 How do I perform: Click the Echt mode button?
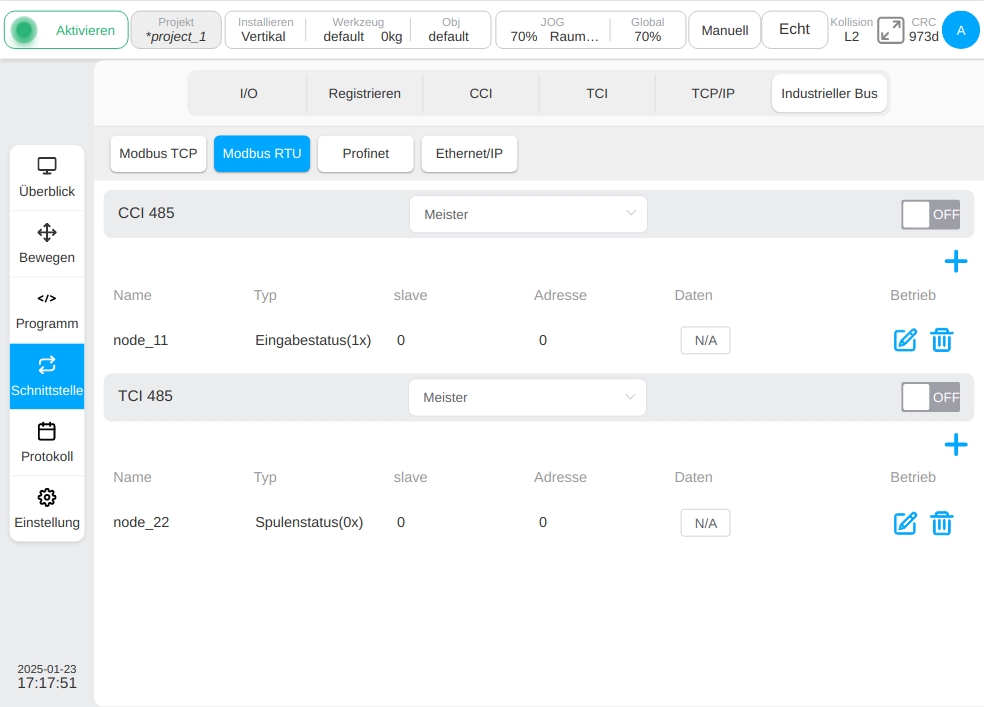pos(794,29)
